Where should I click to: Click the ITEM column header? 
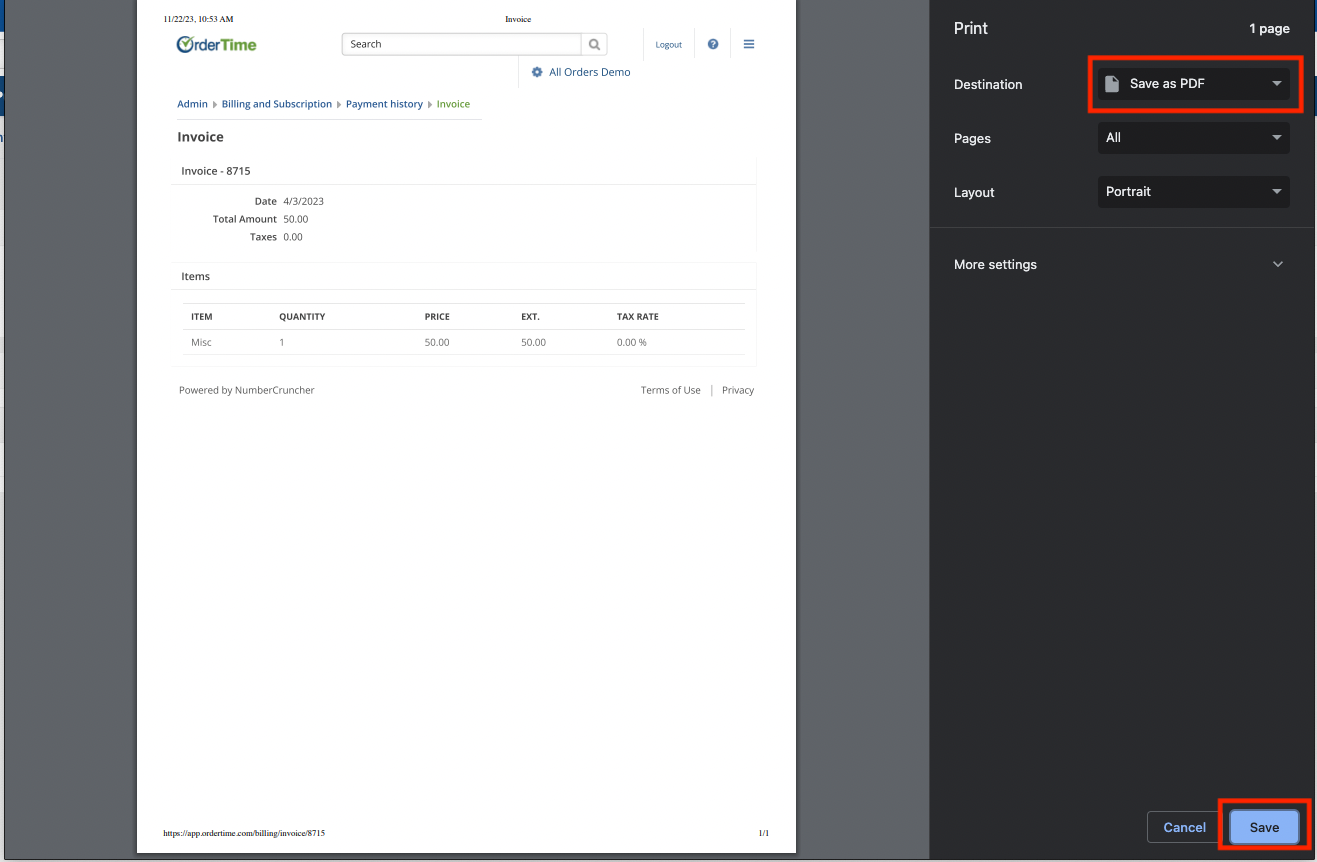(202, 317)
